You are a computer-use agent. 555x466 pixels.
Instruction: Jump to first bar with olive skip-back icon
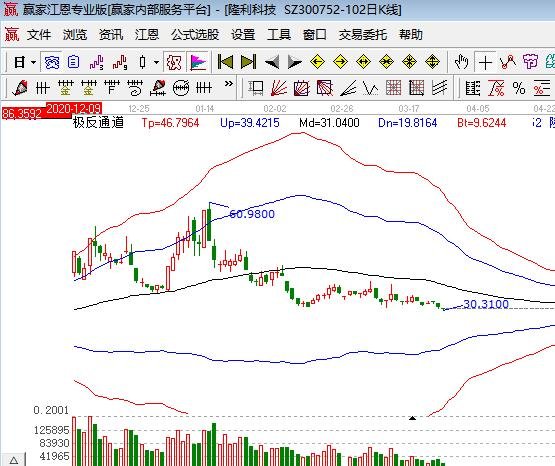225,62
